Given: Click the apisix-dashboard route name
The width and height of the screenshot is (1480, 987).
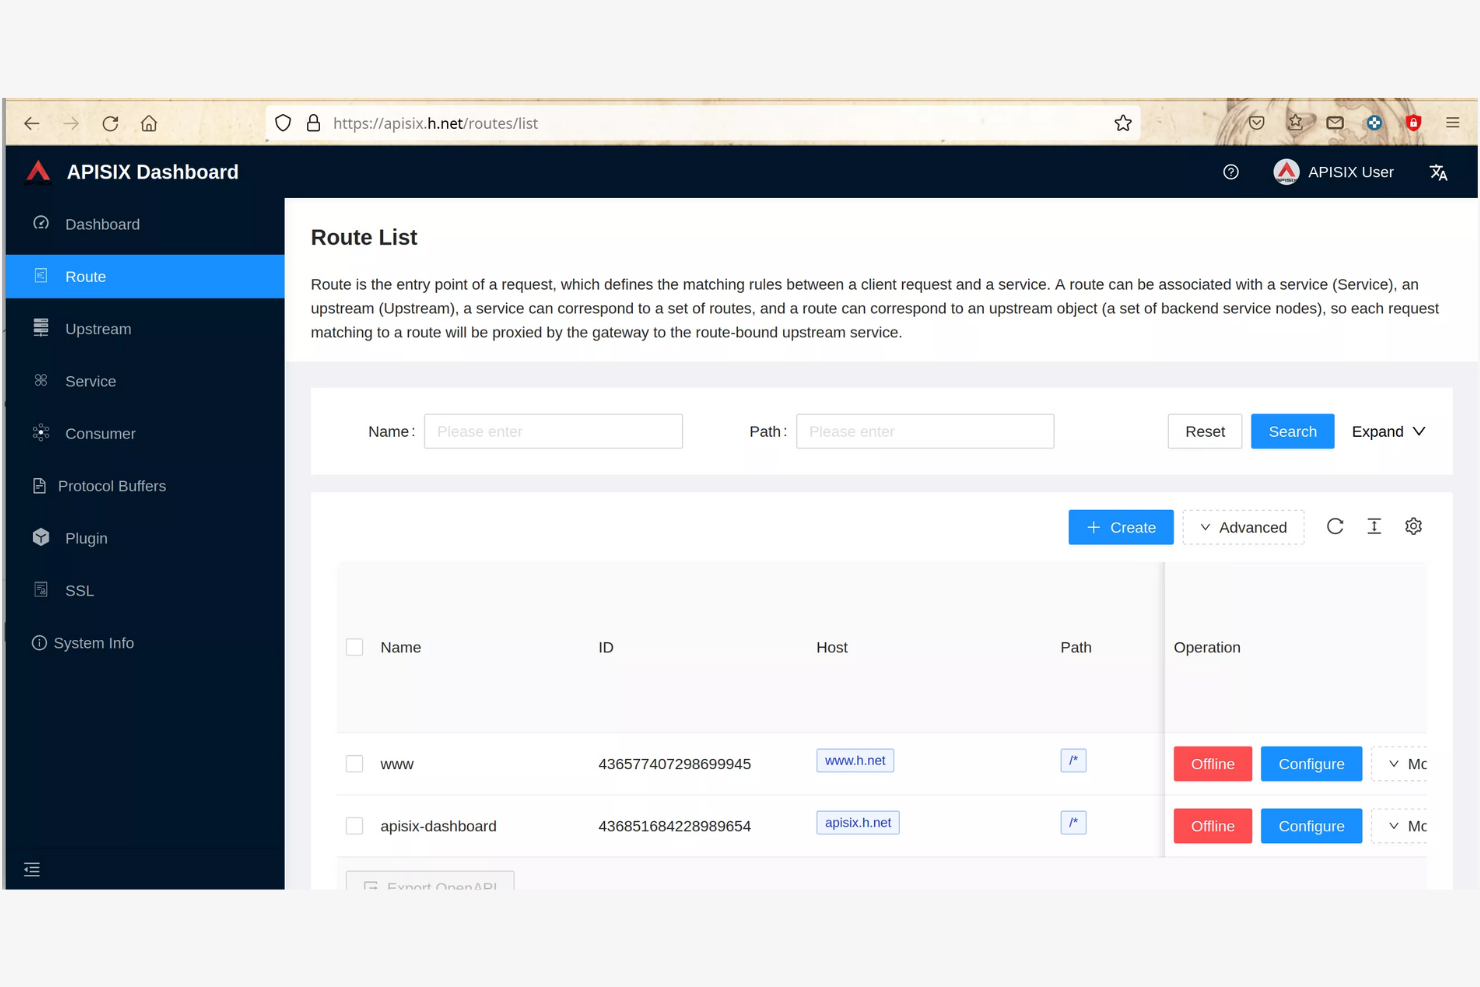Looking at the screenshot, I should [438, 826].
